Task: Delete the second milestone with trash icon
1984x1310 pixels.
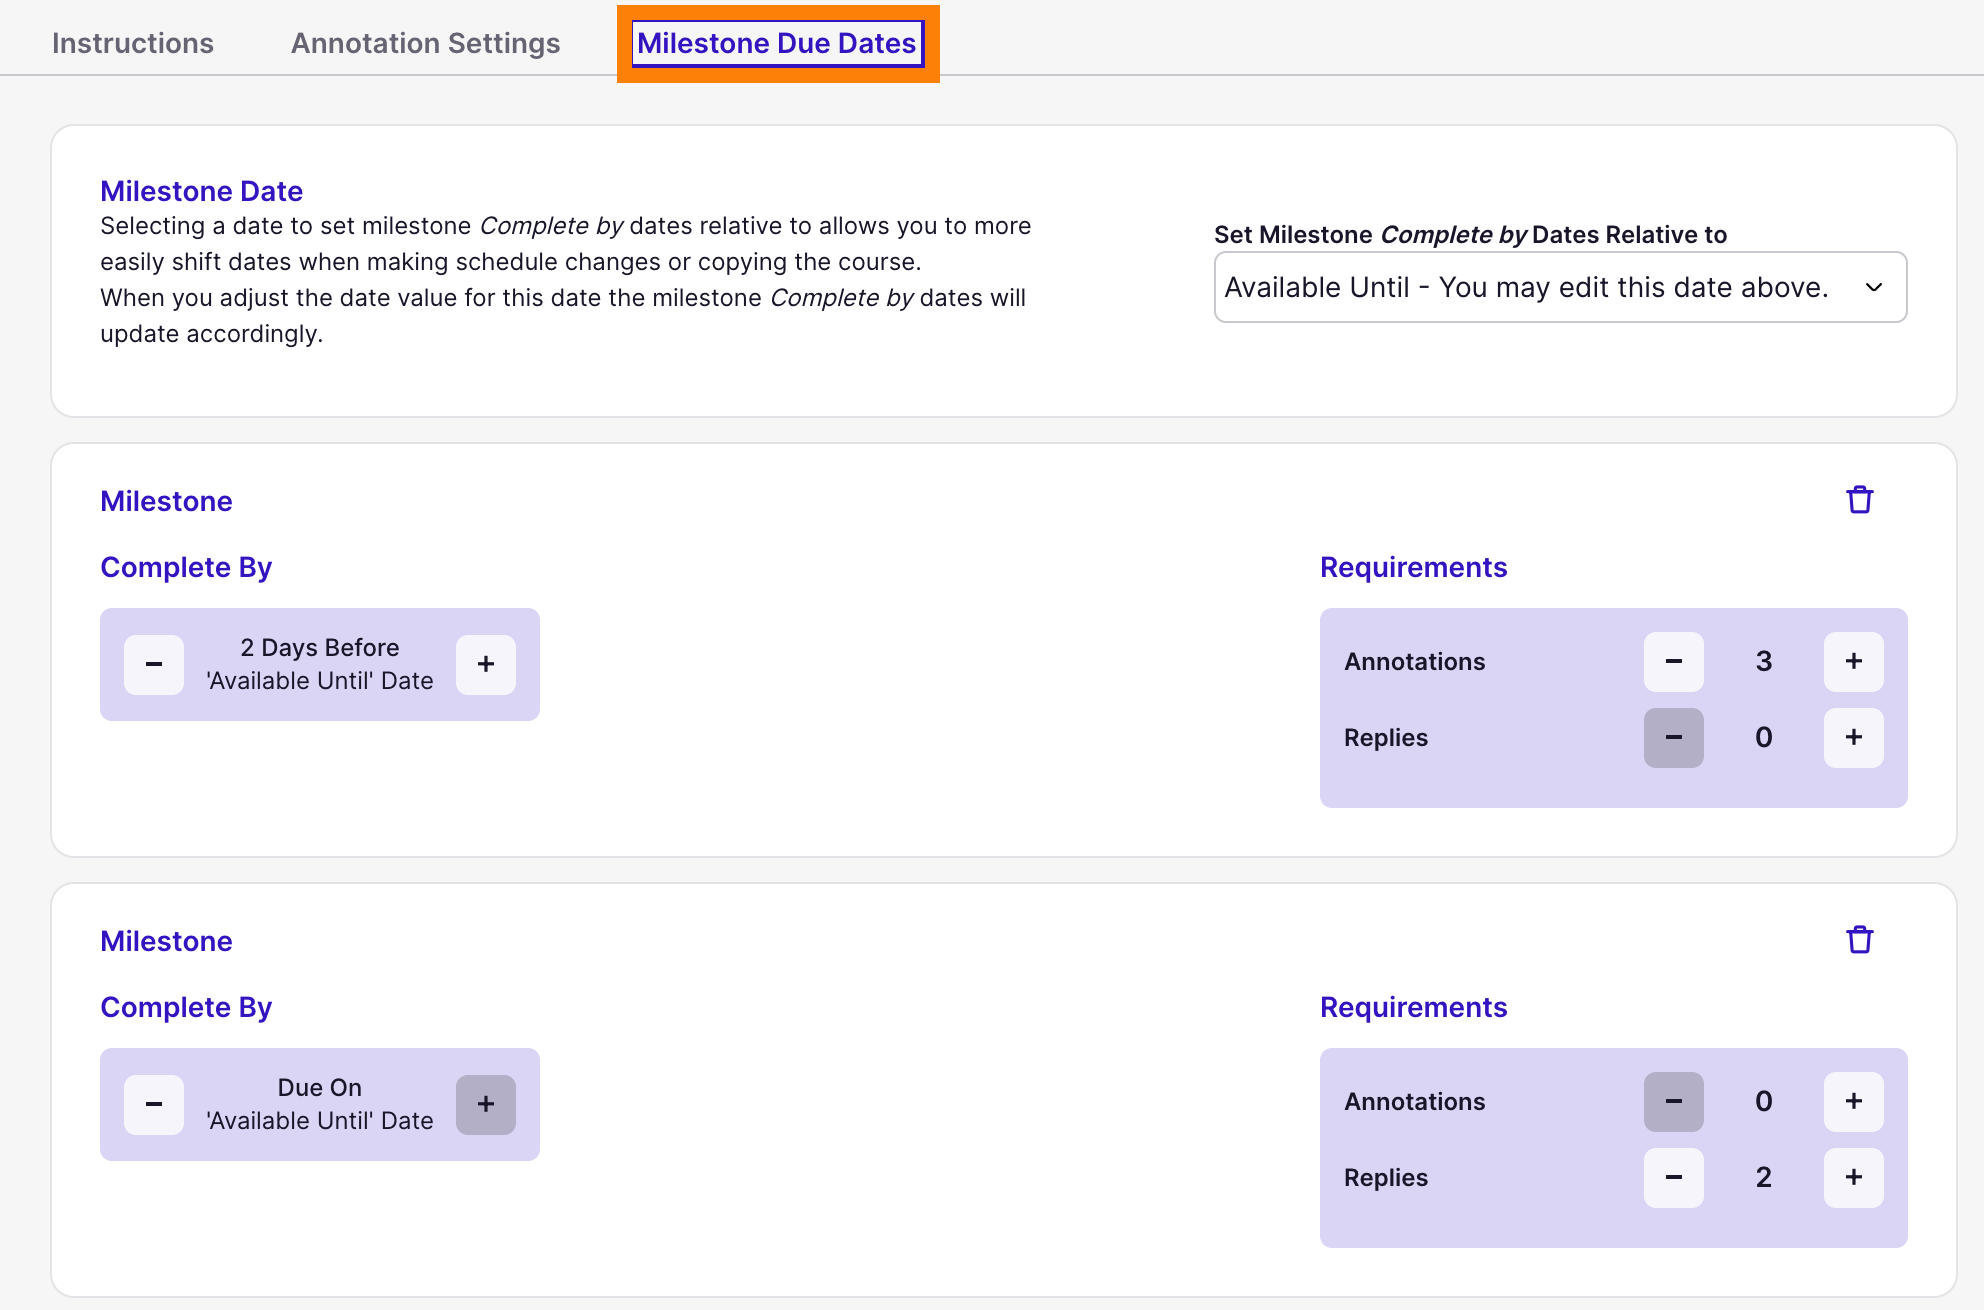Action: 1859,940
